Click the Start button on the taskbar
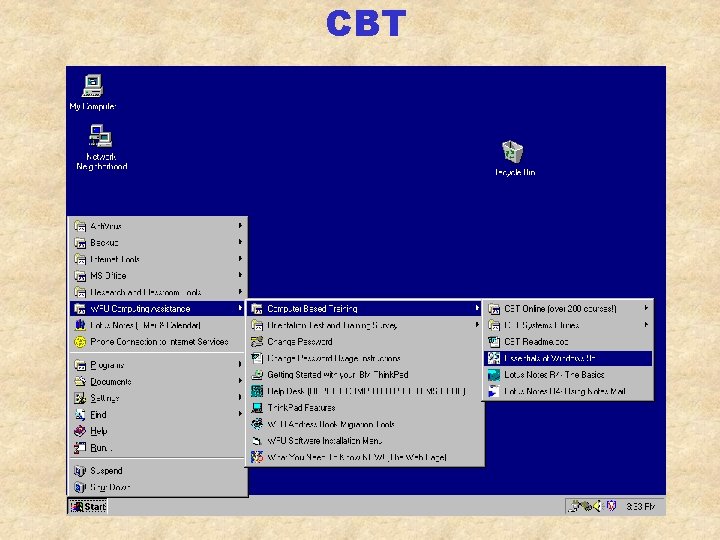This screenshot has width=720, height=540. (x=88, y=506)
